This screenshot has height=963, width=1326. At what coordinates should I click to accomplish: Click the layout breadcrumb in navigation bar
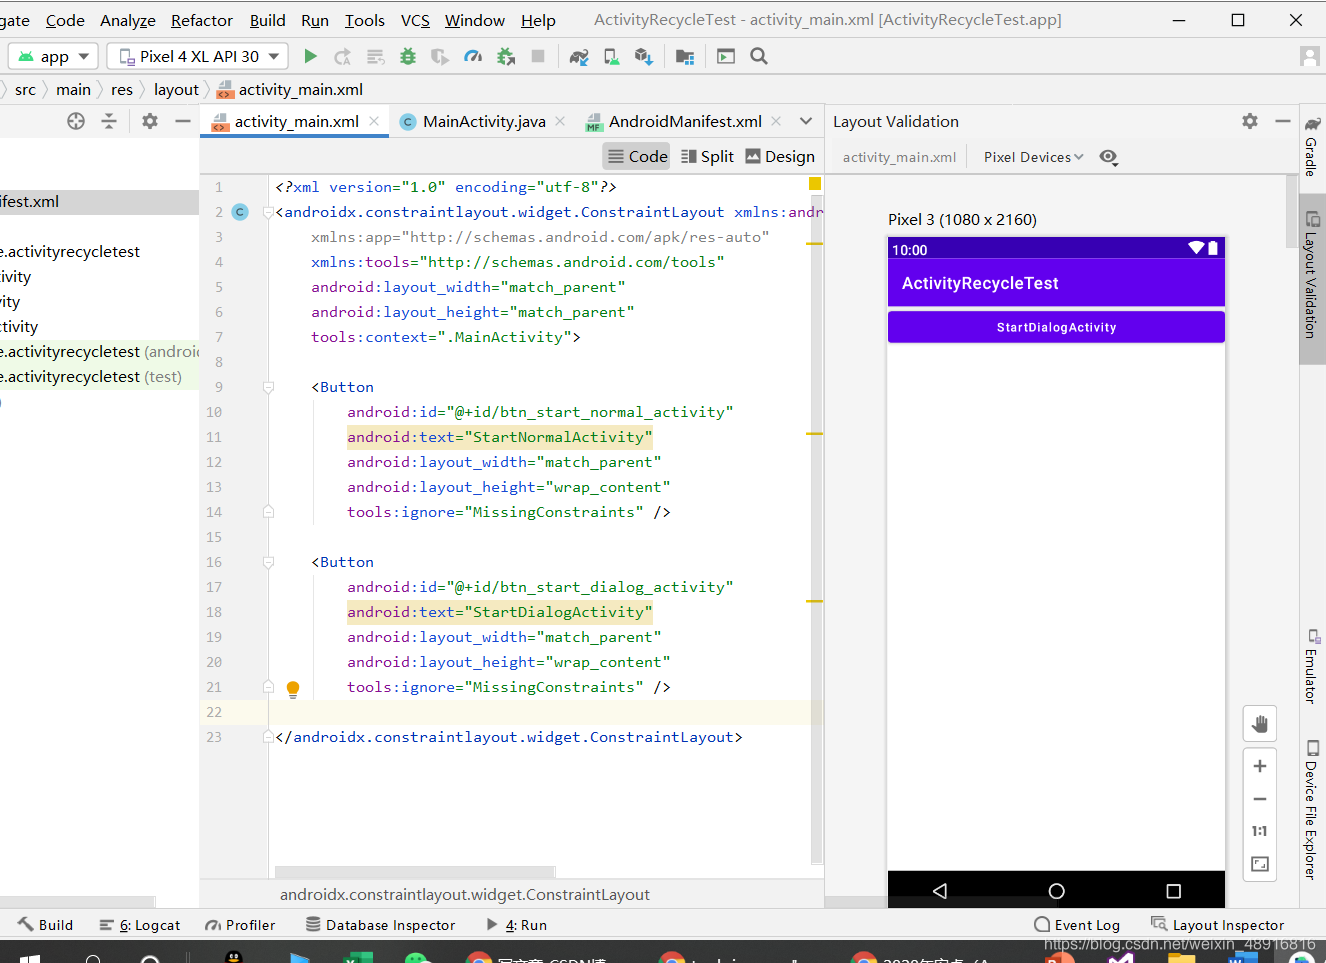[176, 89]
